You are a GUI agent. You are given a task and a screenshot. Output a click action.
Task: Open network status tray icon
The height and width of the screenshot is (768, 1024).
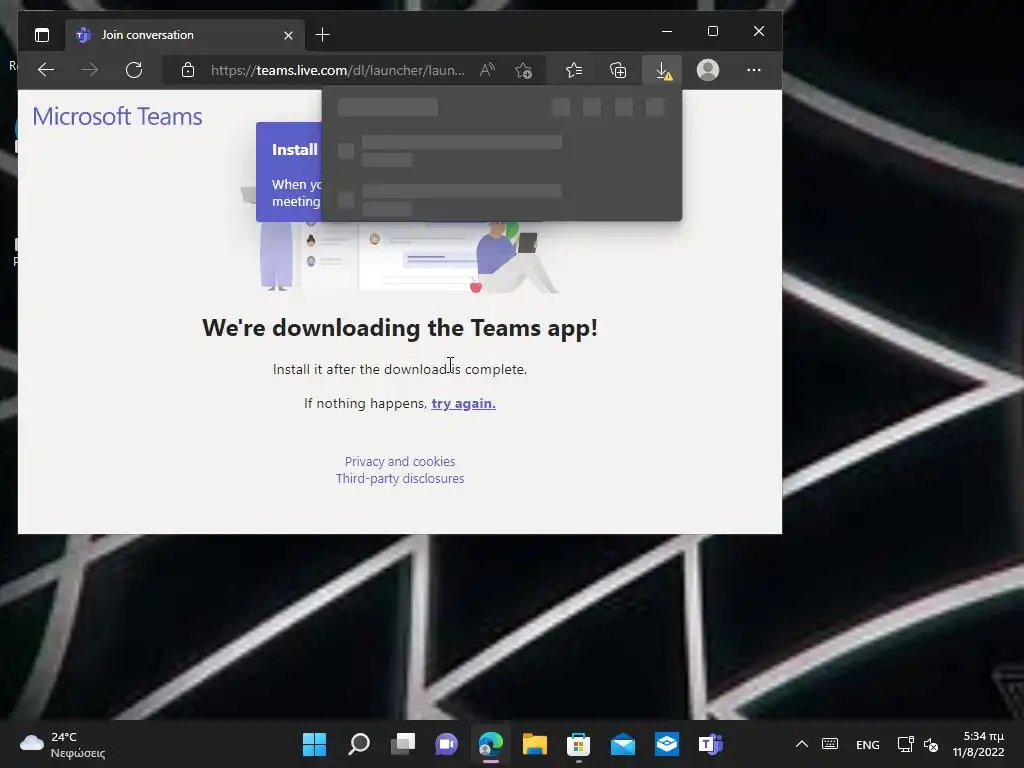click(905, 744)
